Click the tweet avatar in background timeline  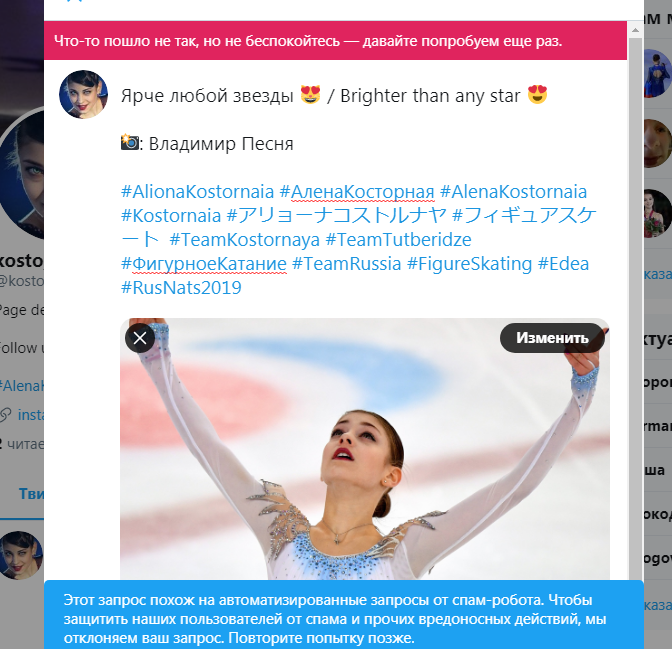[x=21, y=555]
